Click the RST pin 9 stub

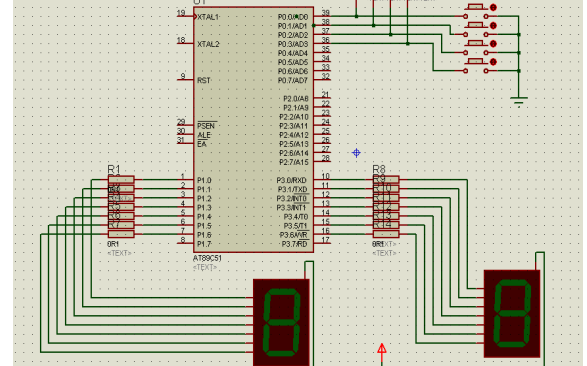click(185, 80)
